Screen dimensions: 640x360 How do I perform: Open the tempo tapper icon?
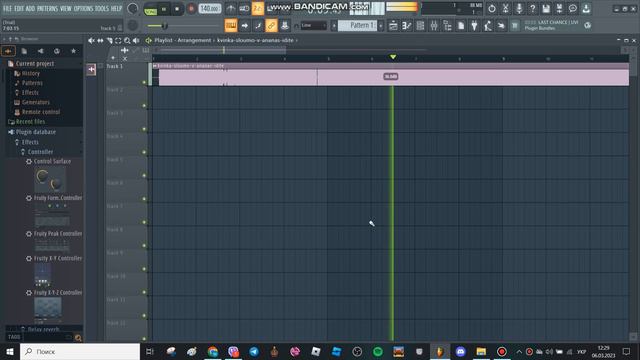point(488,26)
